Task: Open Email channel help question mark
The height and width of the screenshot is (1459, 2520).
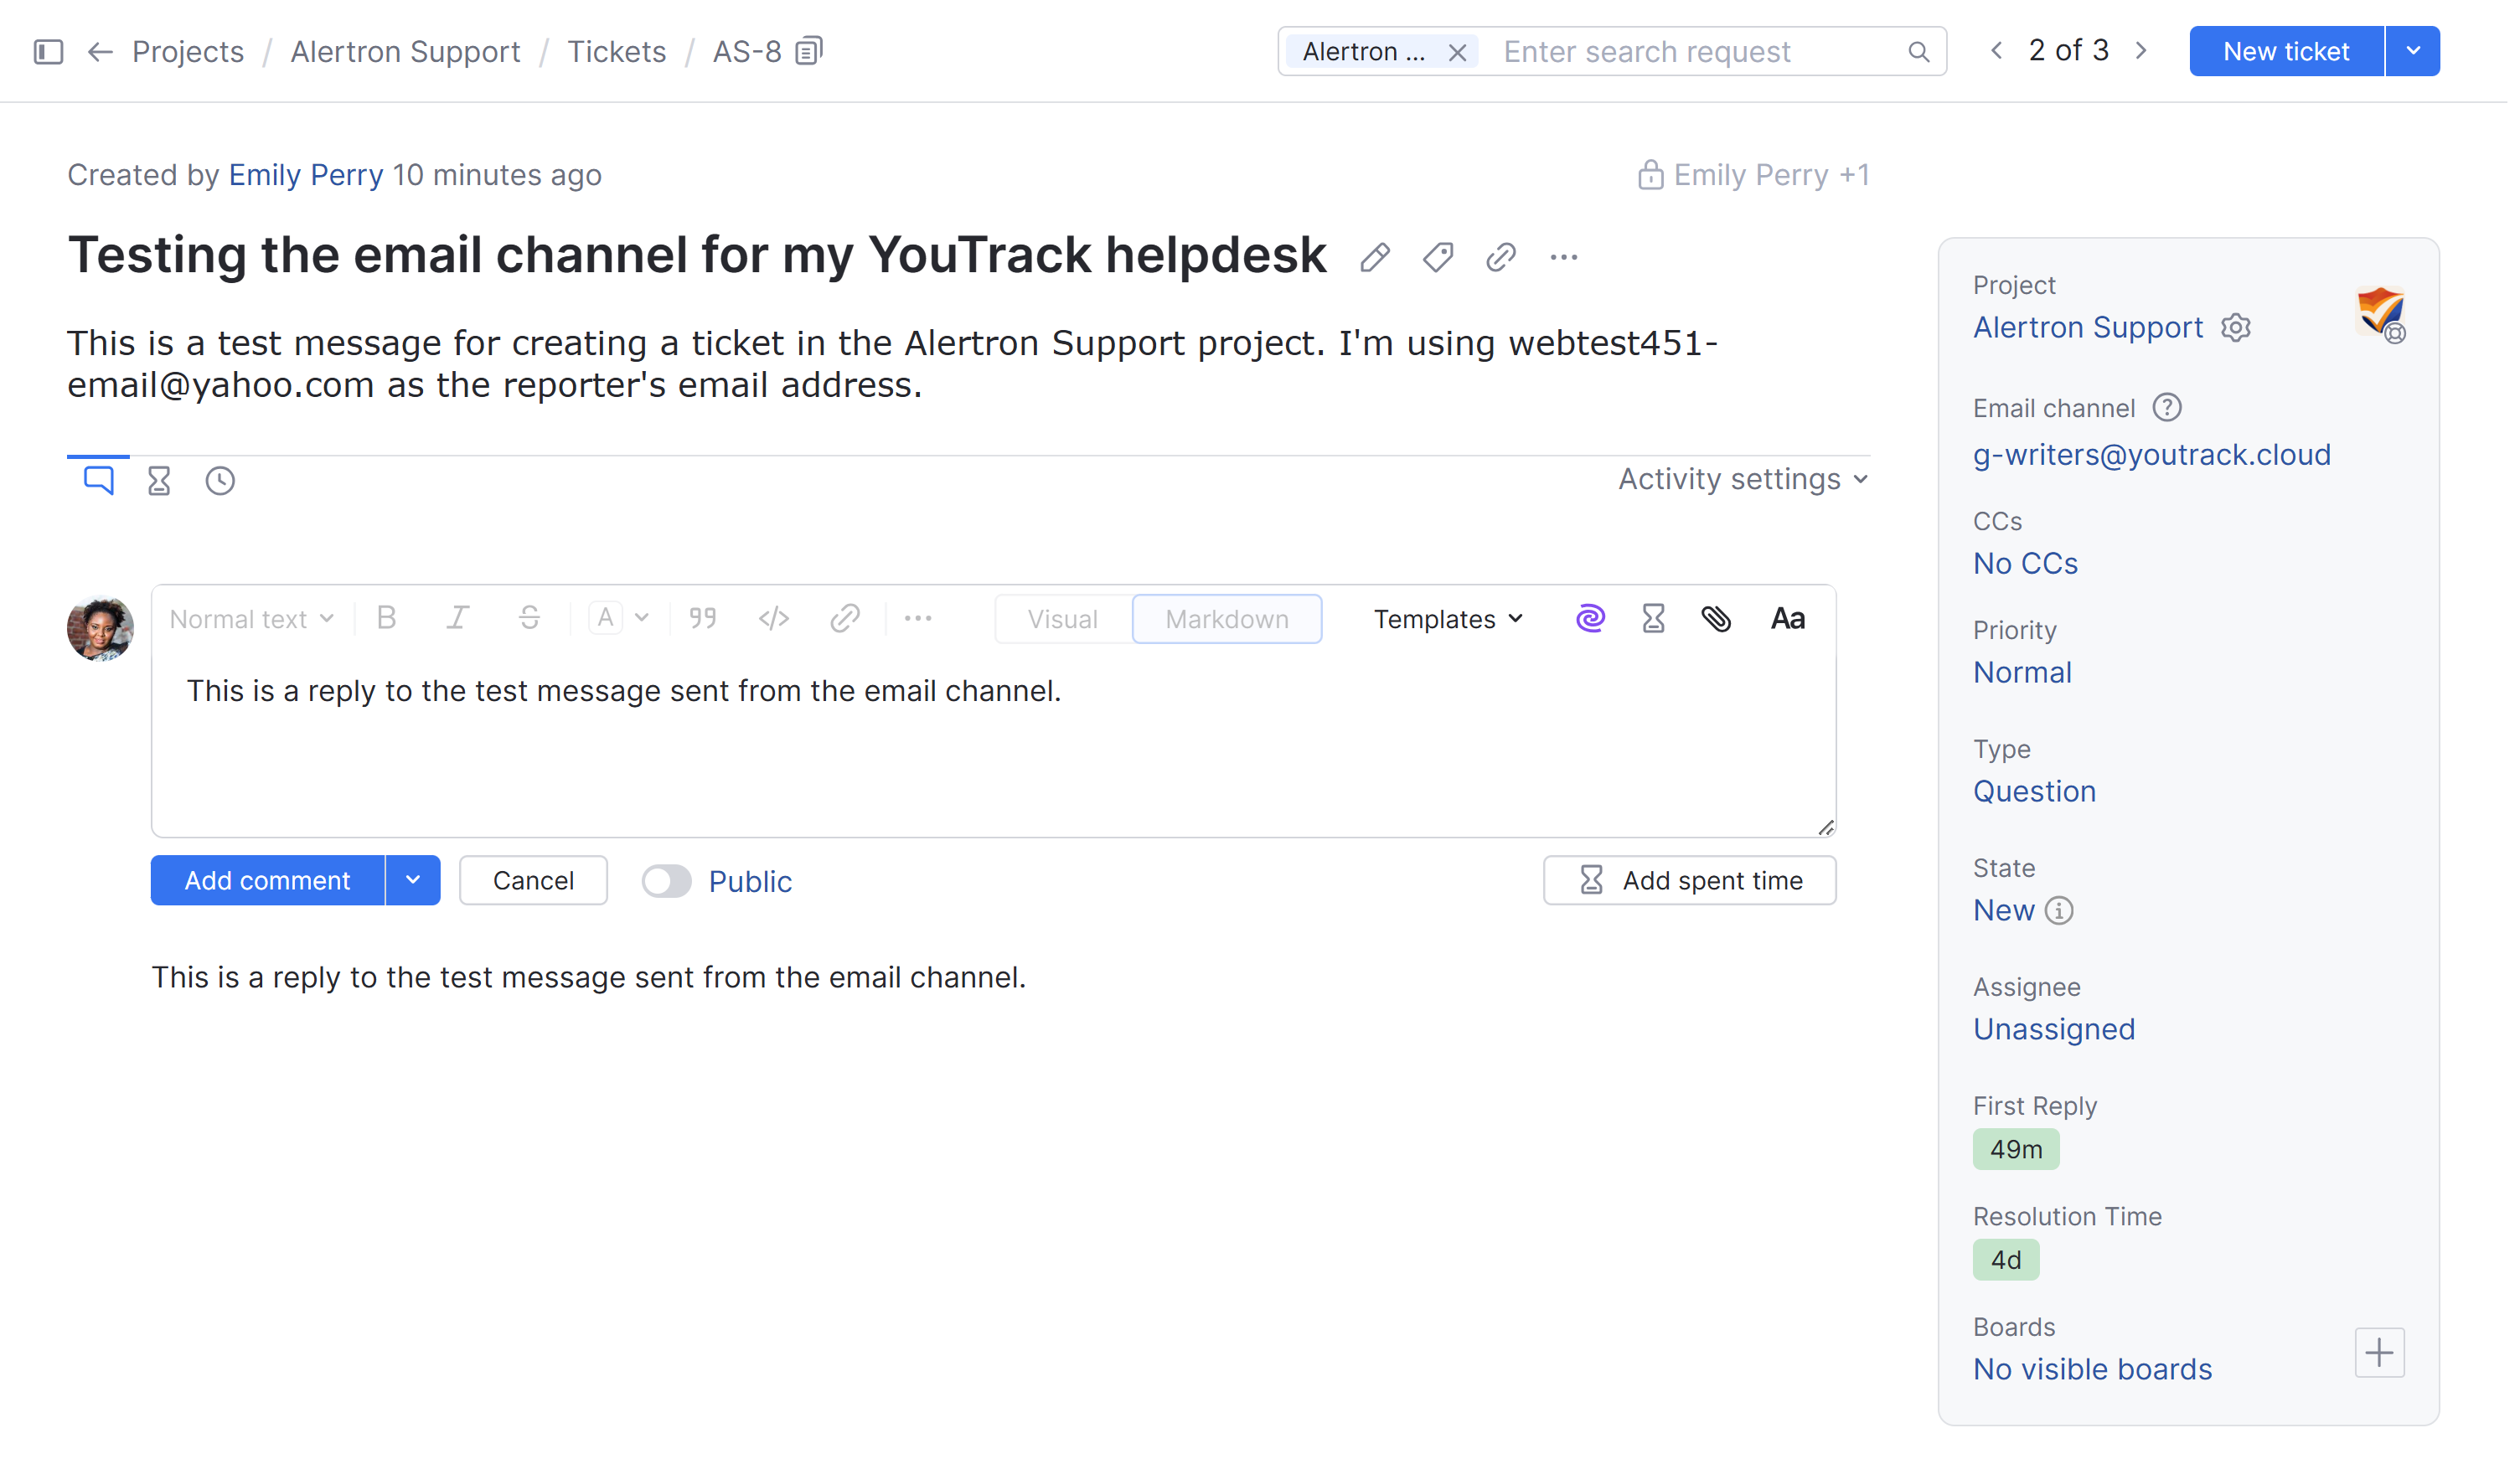Action: click(2167, 406)
